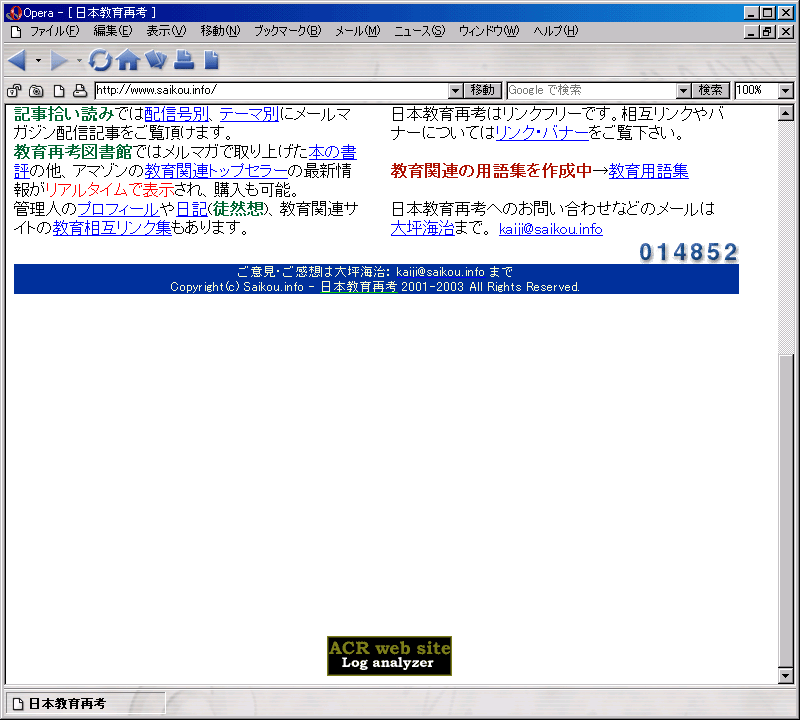
Task: Expand the address bar URL dropdown
Action: coord(456,91)
